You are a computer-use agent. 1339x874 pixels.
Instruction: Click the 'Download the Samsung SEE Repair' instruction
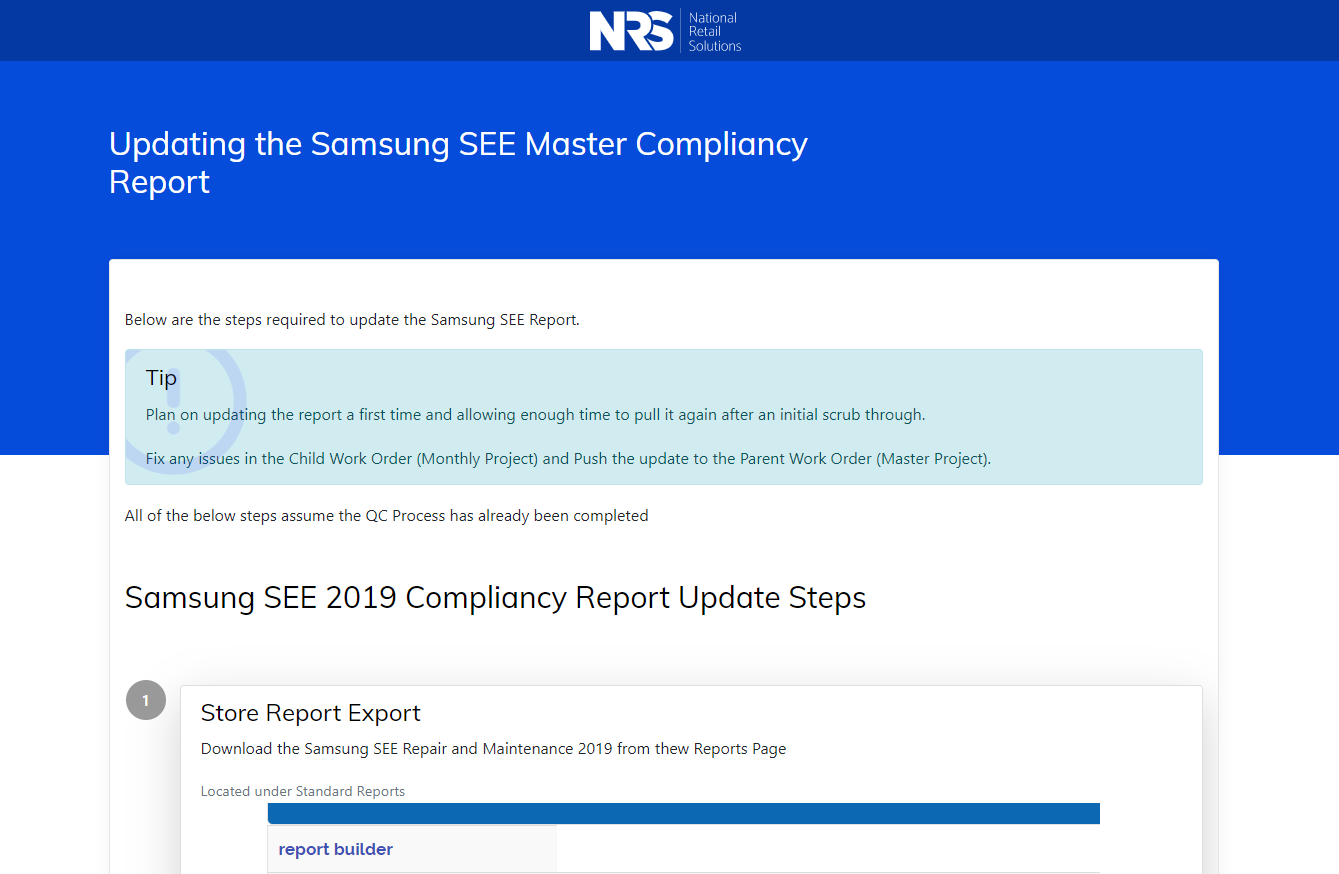pyautogui.click(x=493, y=748)
